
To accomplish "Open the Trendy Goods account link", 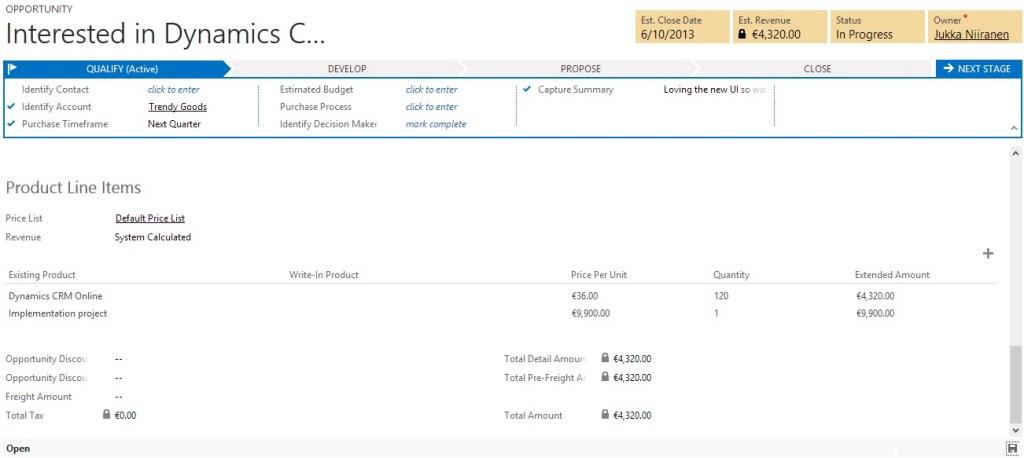I will (x=178, y=106).
